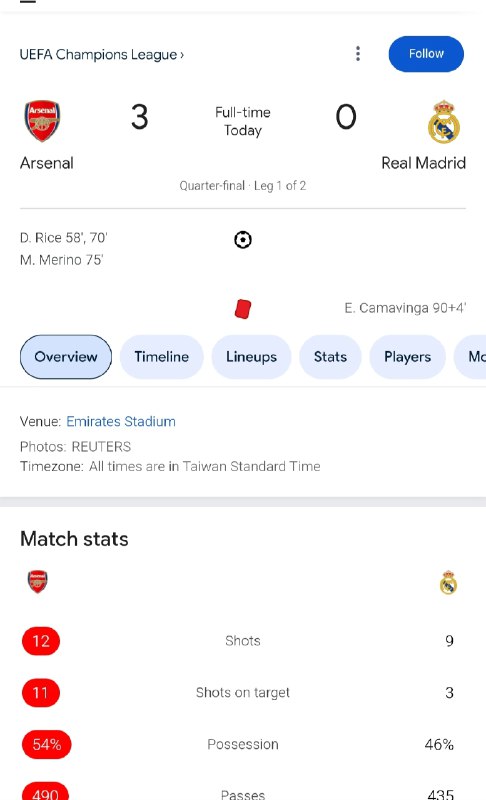
Task: Tap the football goal icon
Action: click(243, 239)
